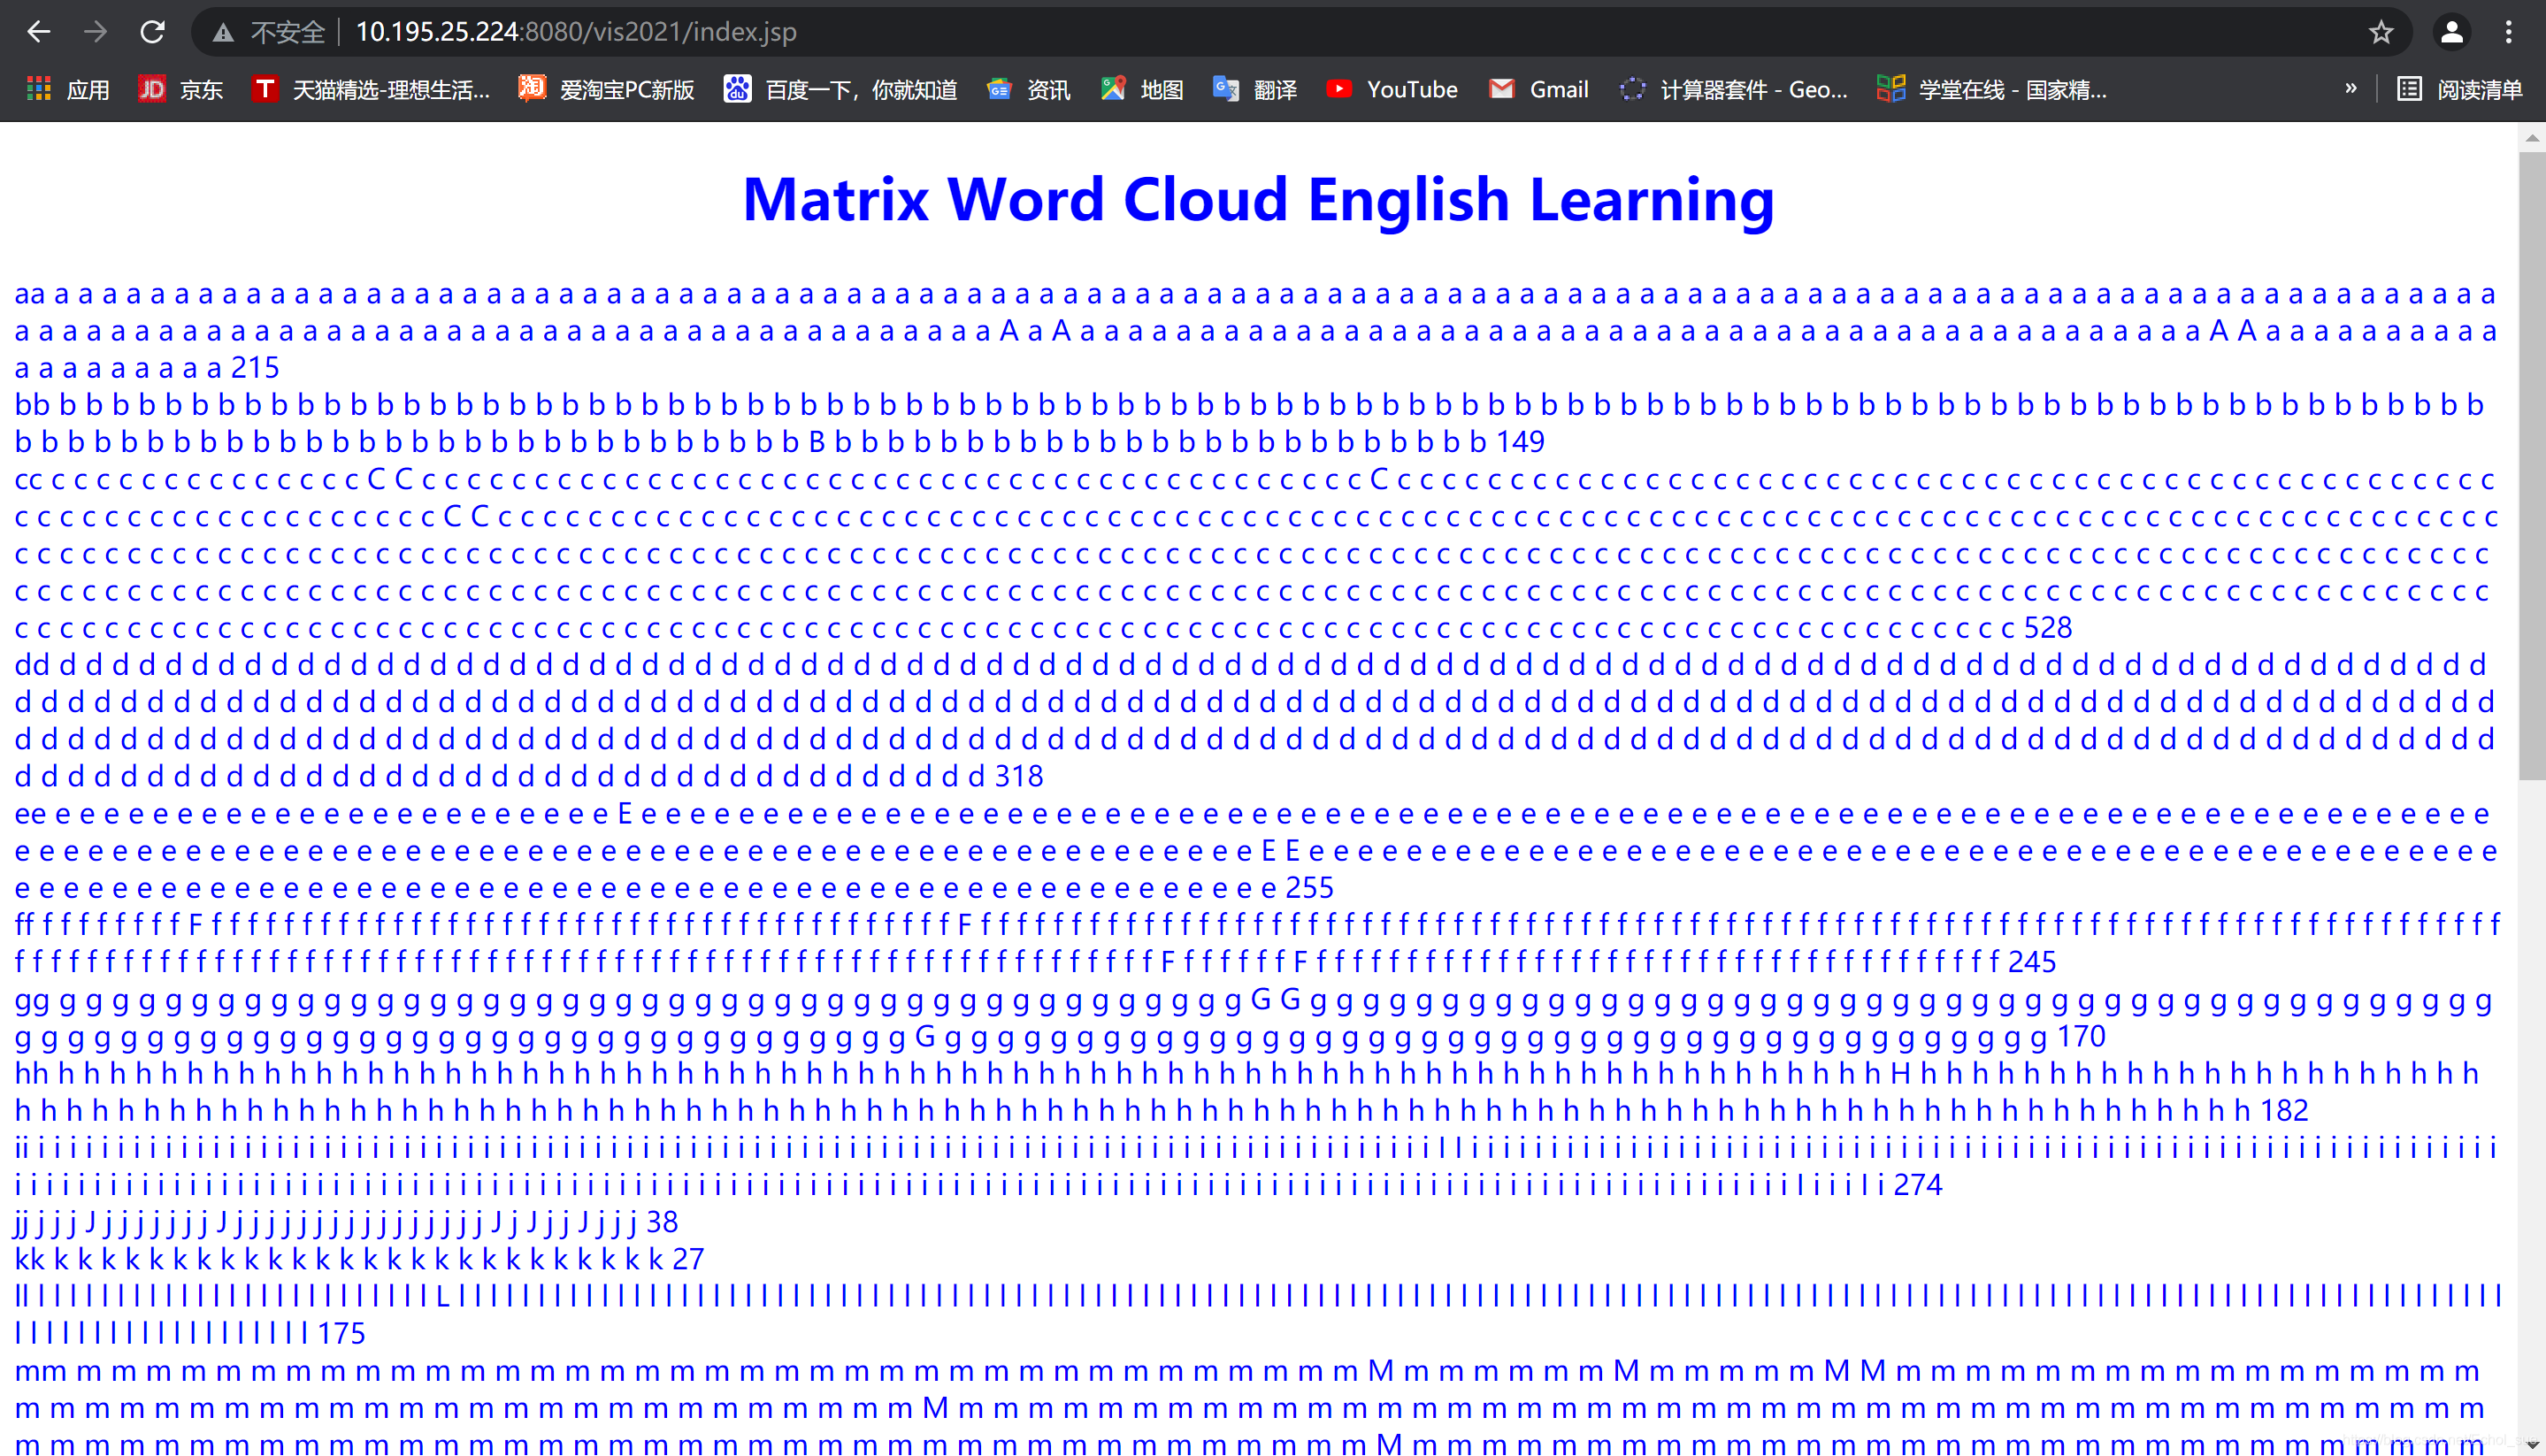Screen dimensions: 2546x1456
Task: Click the count 175 after the l row
Action: [x=342, y=1334]
